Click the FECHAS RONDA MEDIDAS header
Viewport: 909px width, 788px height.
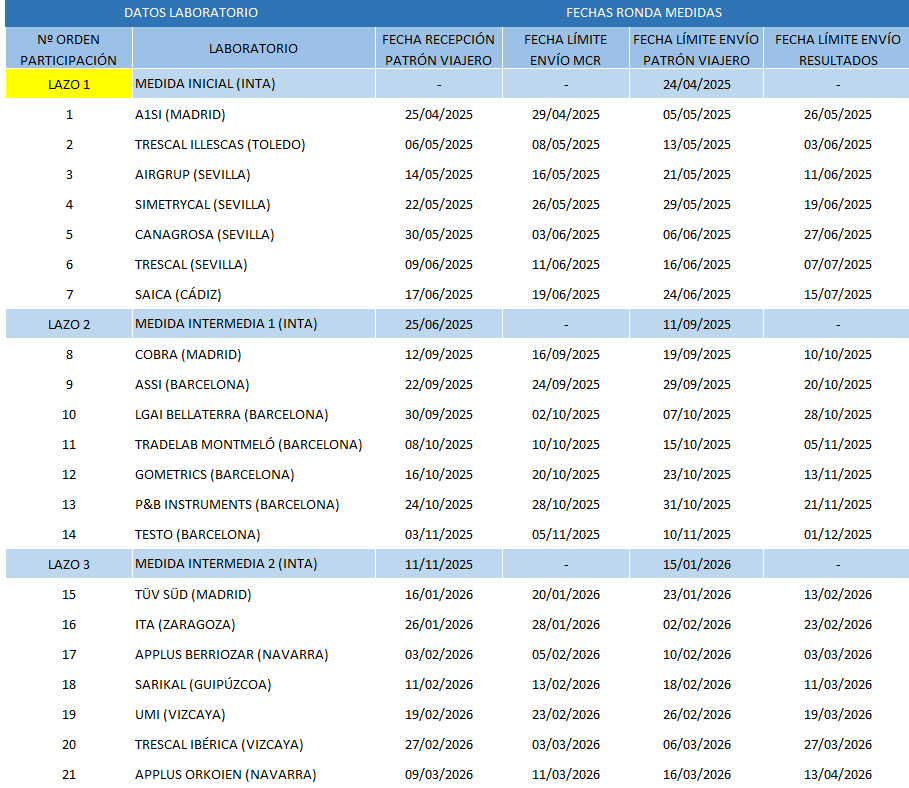(x=643, y=13)
